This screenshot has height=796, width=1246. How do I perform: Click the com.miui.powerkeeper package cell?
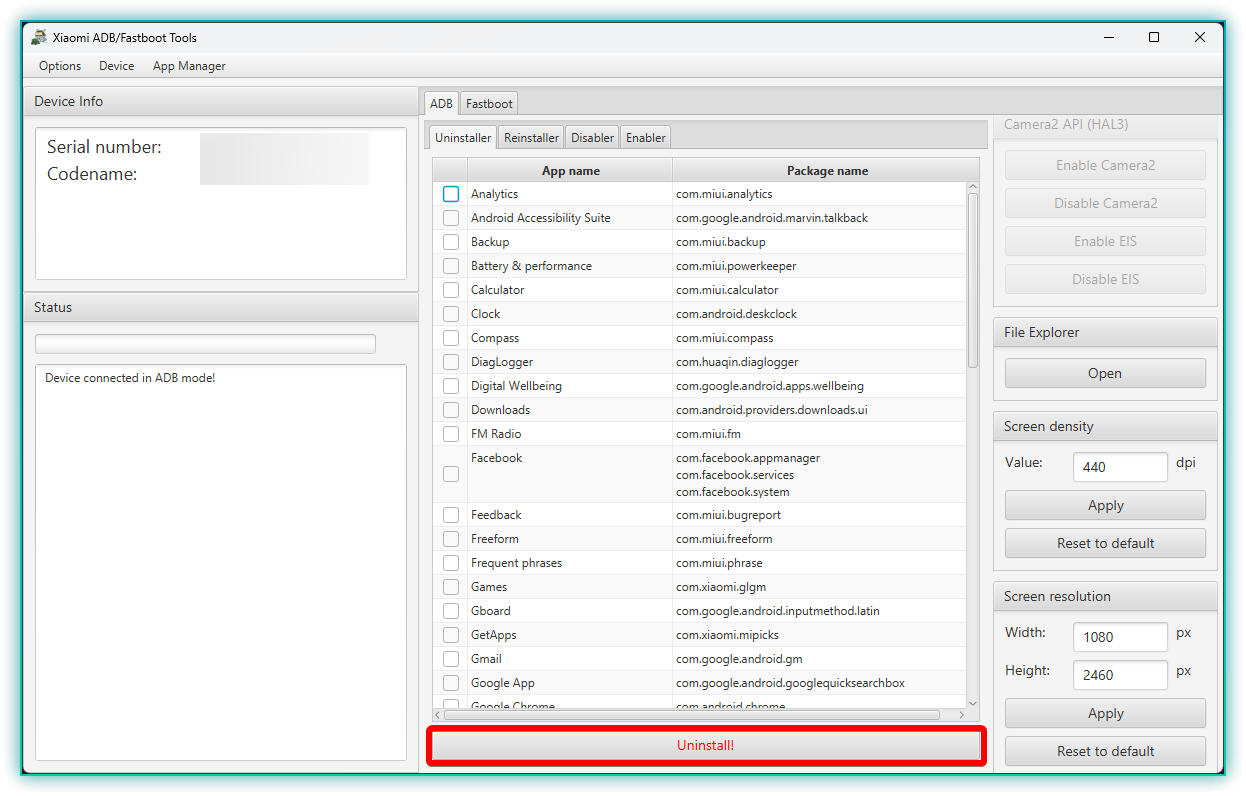click(820, 266)
